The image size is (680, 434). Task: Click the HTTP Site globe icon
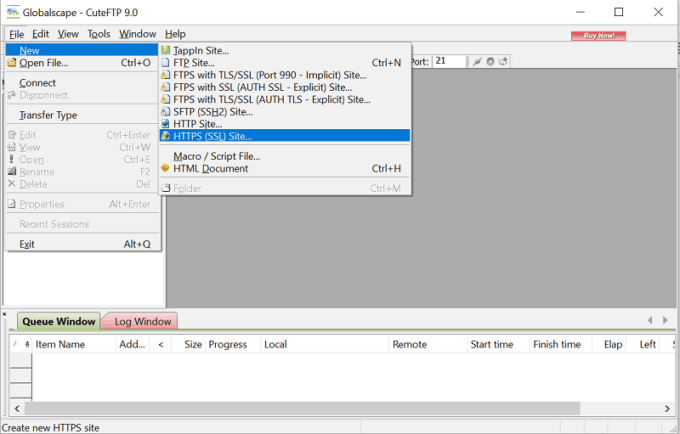click(165, 124)
